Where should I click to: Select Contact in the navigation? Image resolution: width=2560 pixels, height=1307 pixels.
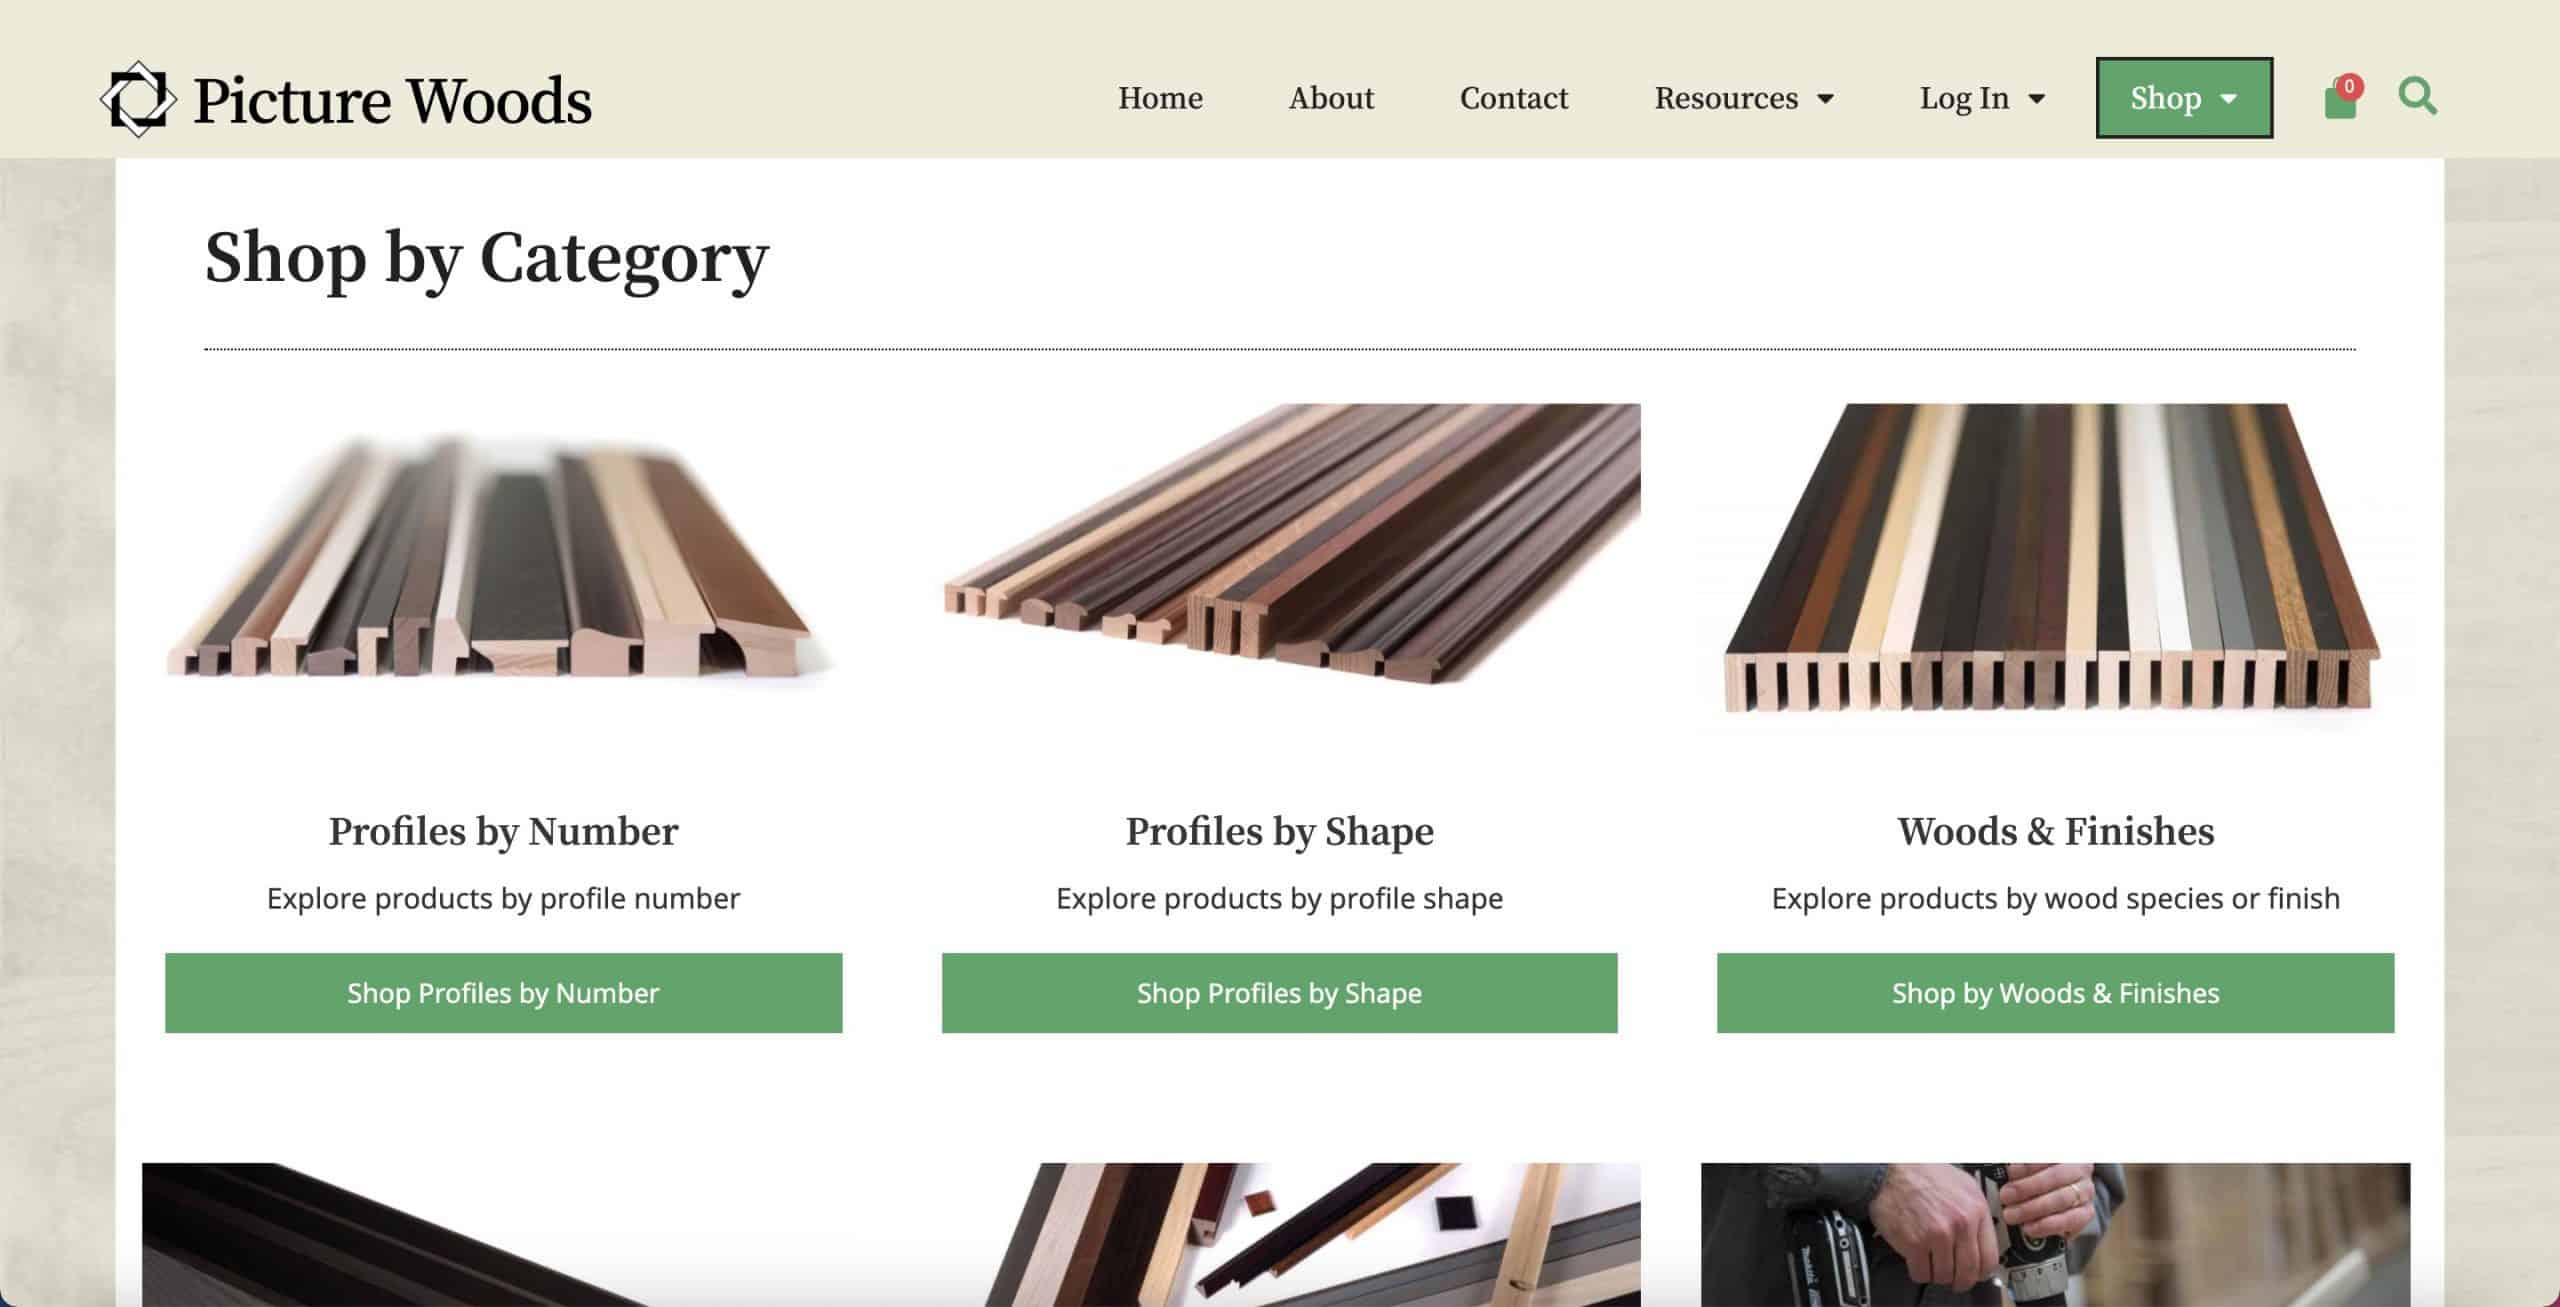1514,98
